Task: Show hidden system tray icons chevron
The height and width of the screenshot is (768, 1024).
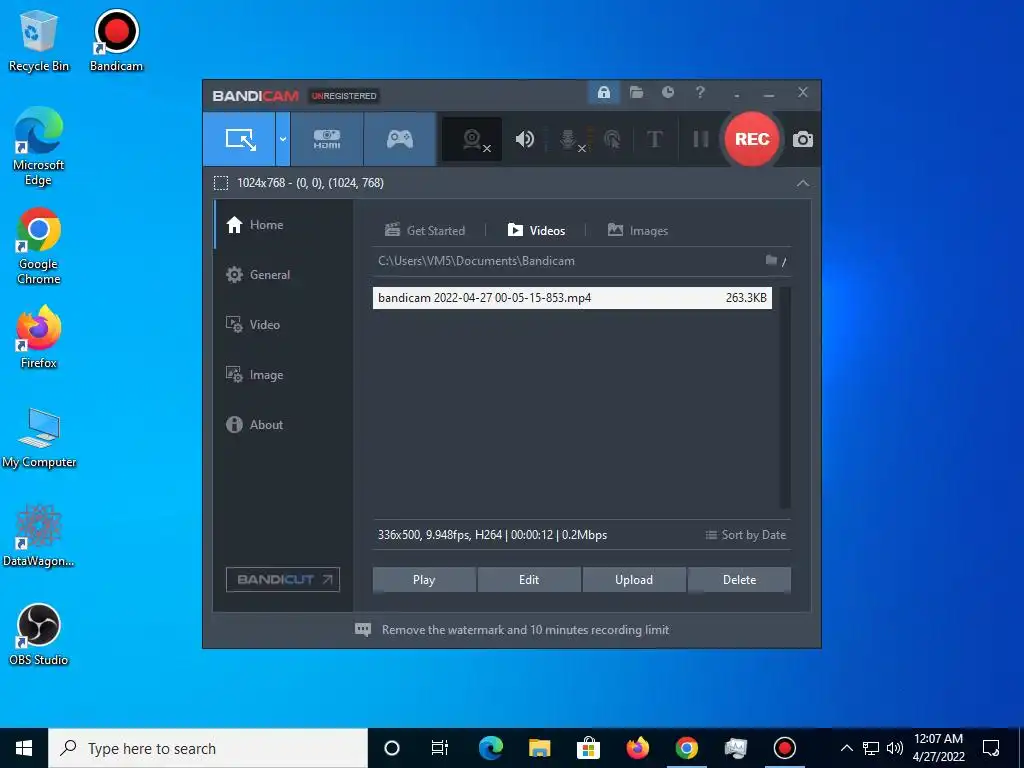Action: tap(846, 748)
